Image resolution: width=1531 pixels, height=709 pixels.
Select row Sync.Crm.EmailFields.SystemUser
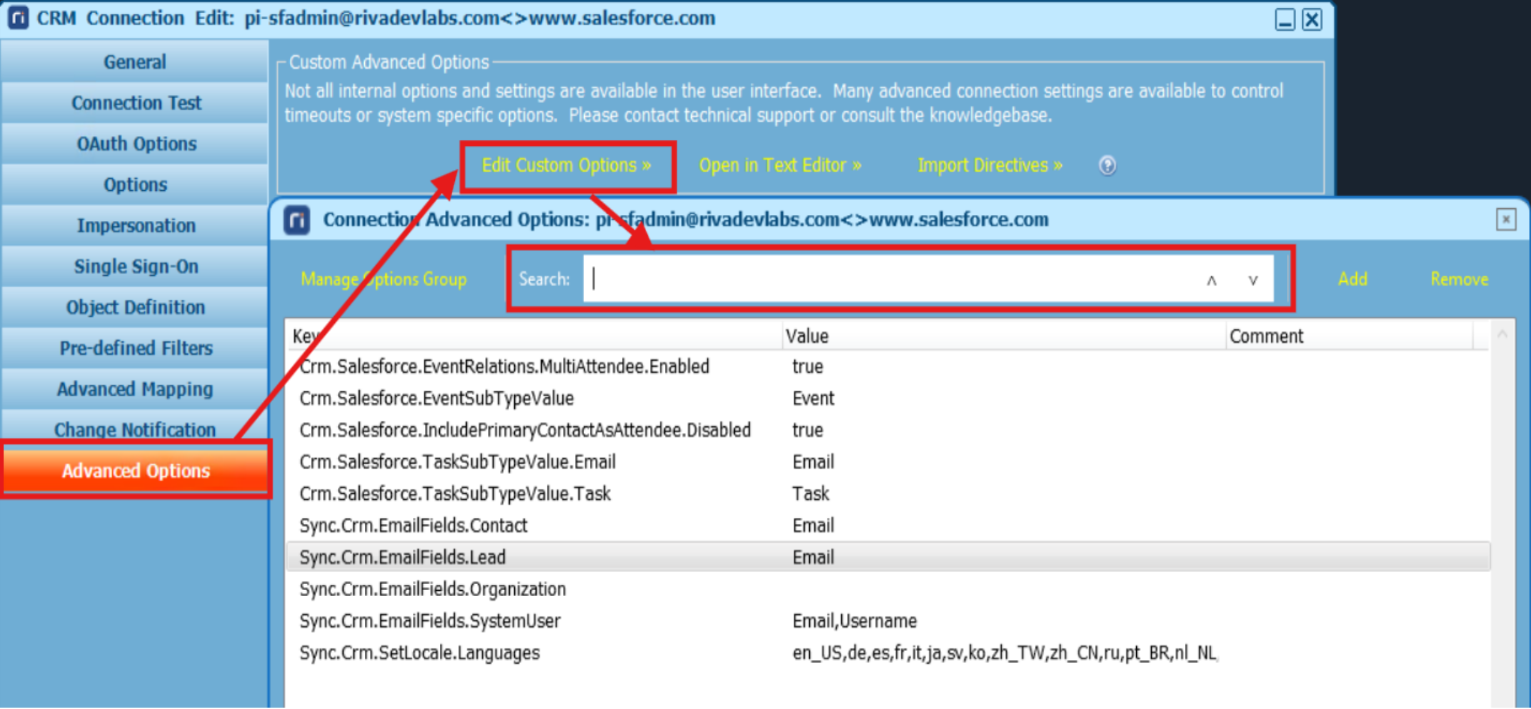(x=888, y=622)
